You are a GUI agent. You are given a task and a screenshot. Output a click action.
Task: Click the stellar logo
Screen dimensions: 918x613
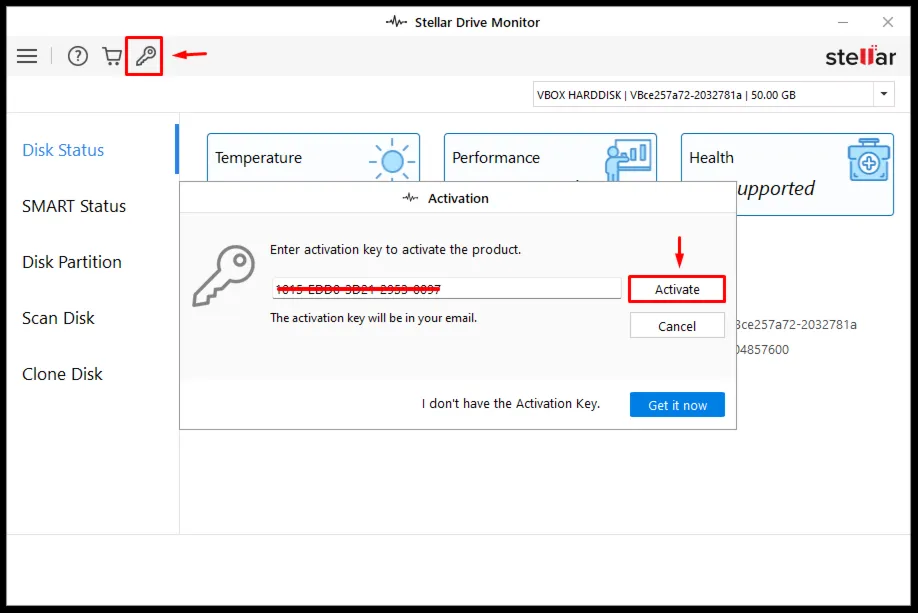point(860,56)
